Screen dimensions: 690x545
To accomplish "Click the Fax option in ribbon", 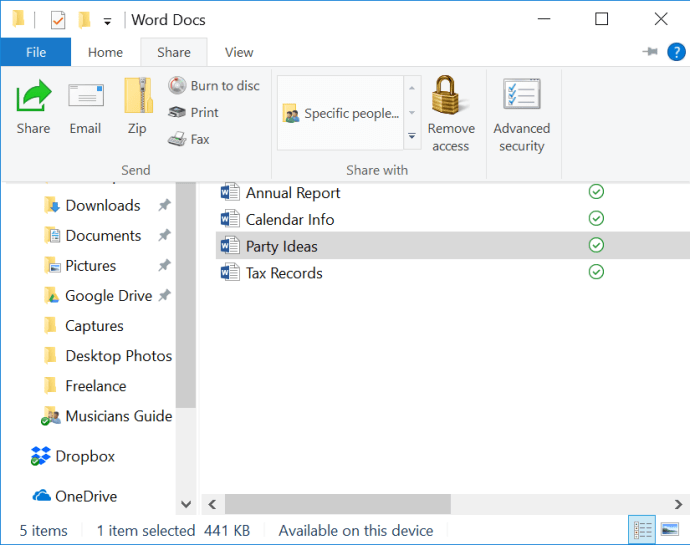I will 188,139.
